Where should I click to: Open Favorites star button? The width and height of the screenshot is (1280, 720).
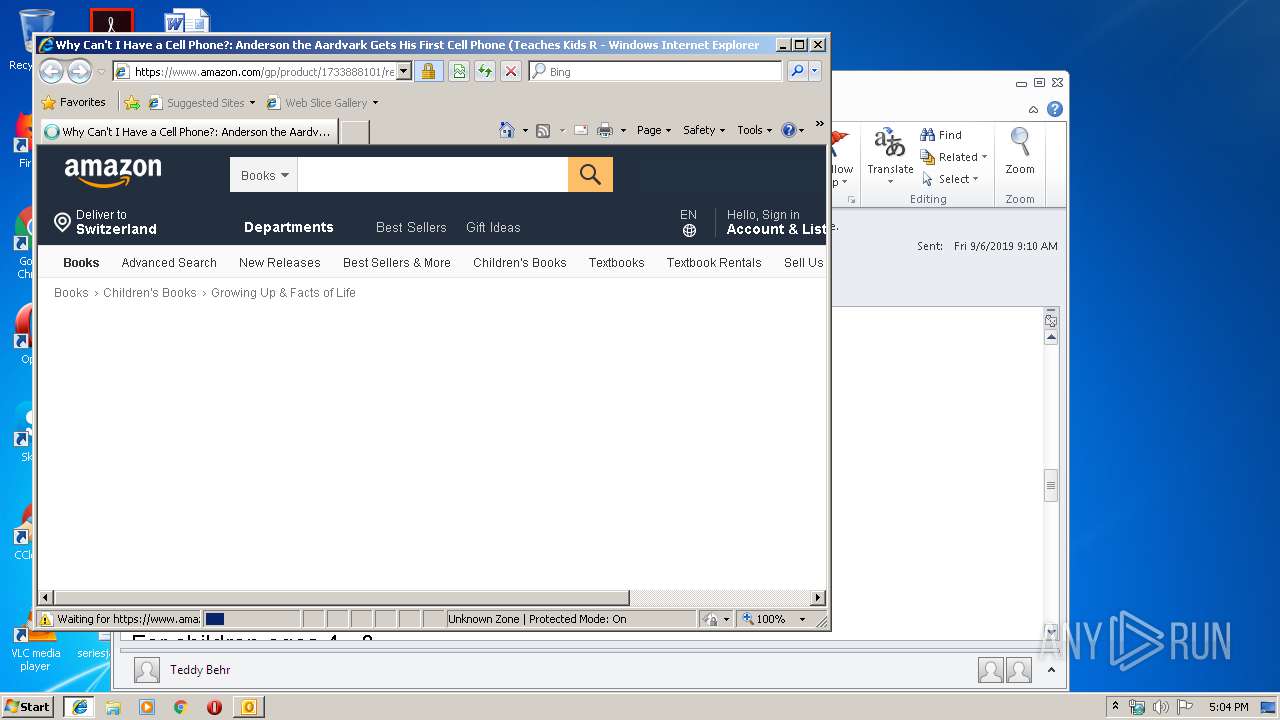[x=74, y=102]
